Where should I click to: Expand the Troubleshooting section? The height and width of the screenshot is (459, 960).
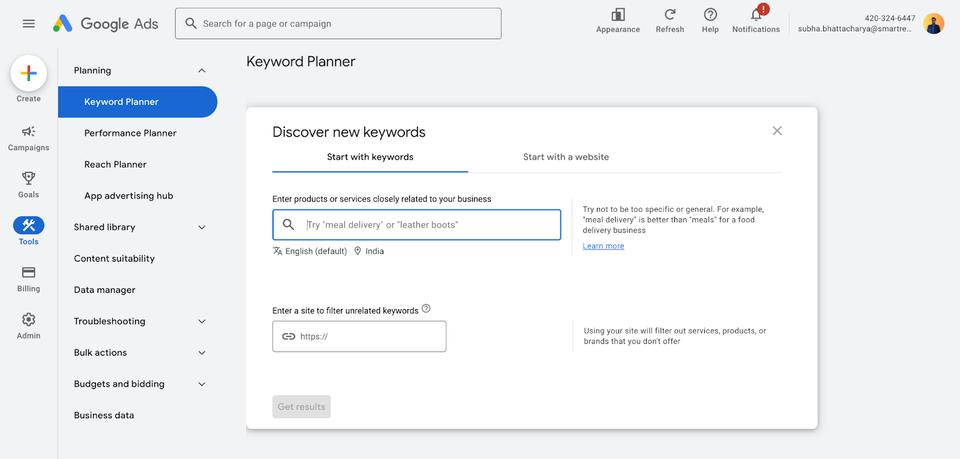coord(202,321)
